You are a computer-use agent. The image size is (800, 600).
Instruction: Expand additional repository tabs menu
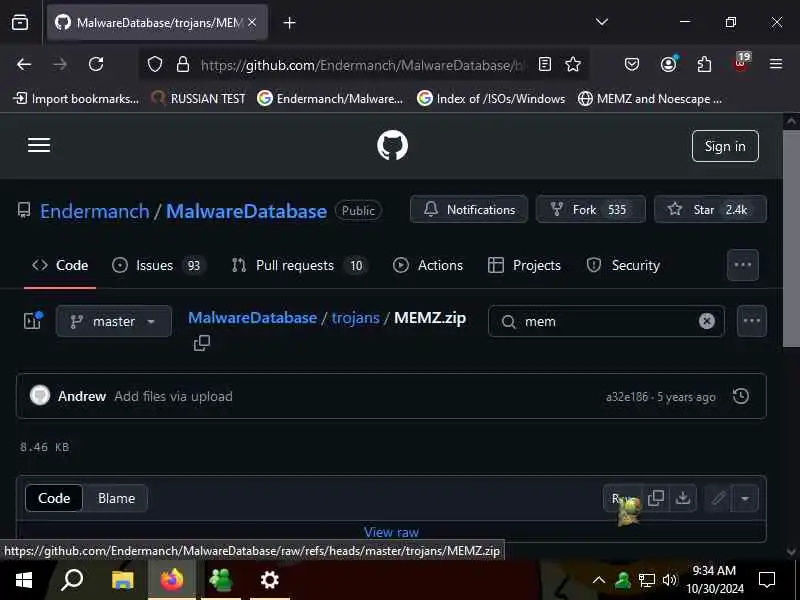742,265
